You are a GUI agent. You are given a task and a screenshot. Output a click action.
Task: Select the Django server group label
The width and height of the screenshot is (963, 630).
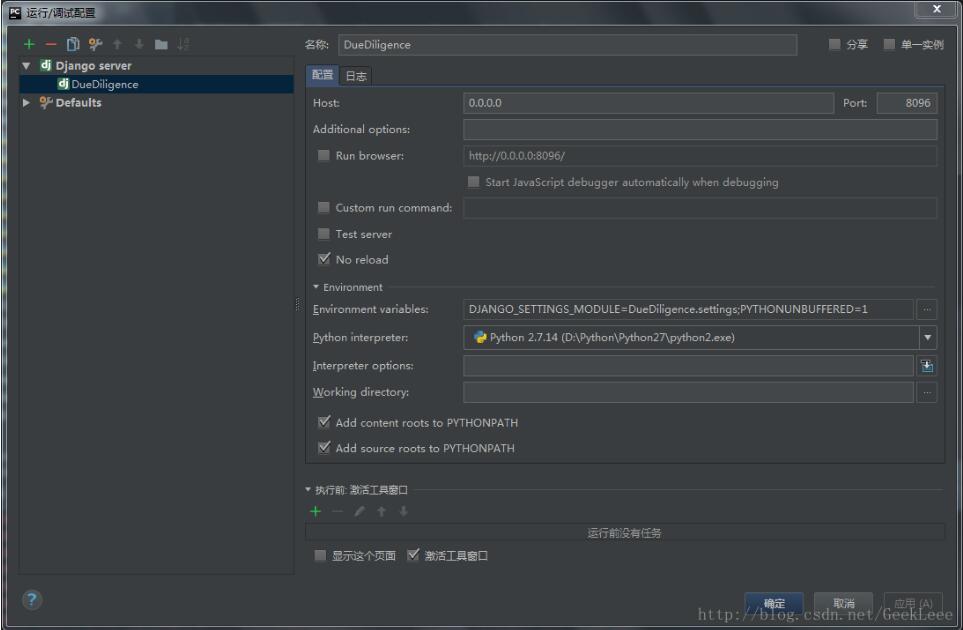93,66
